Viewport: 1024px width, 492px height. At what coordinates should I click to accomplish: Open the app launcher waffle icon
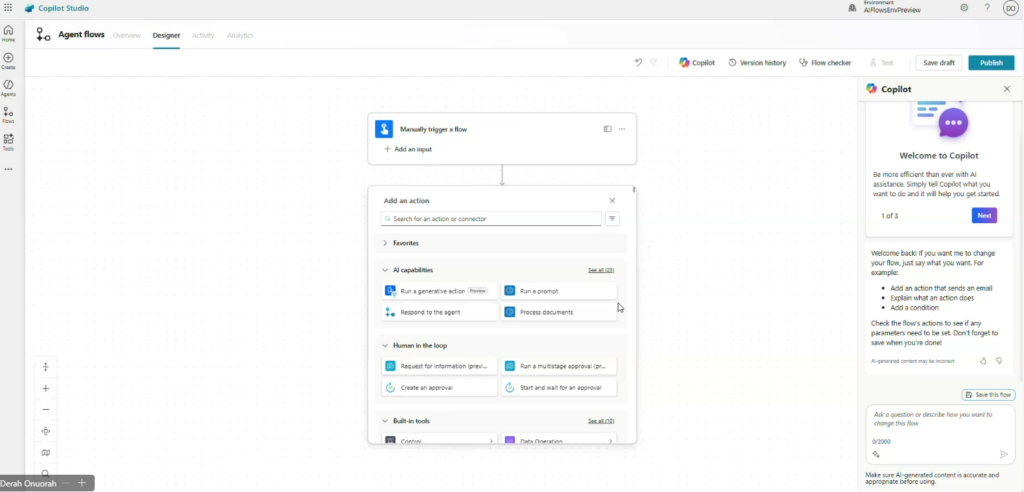click(x=8, y=8)
